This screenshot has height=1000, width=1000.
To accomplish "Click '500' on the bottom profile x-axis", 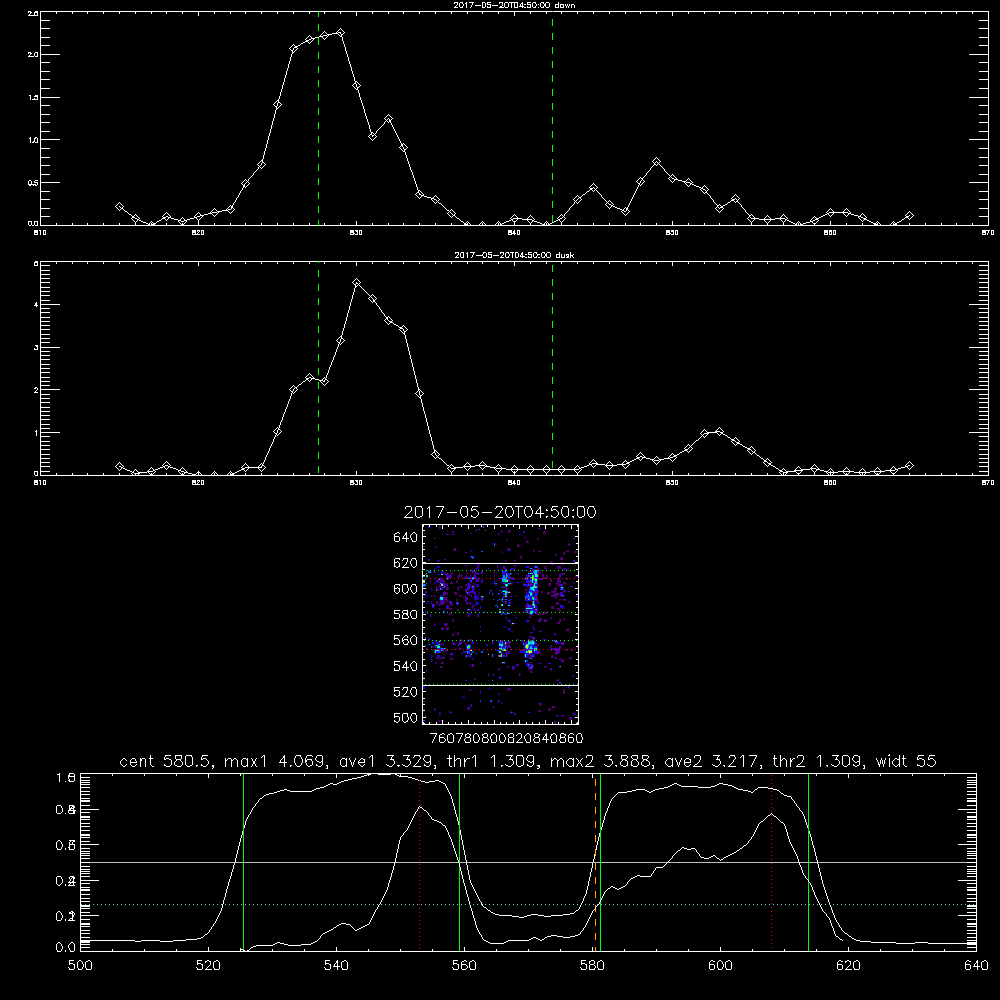I will [x=80, y=966].
